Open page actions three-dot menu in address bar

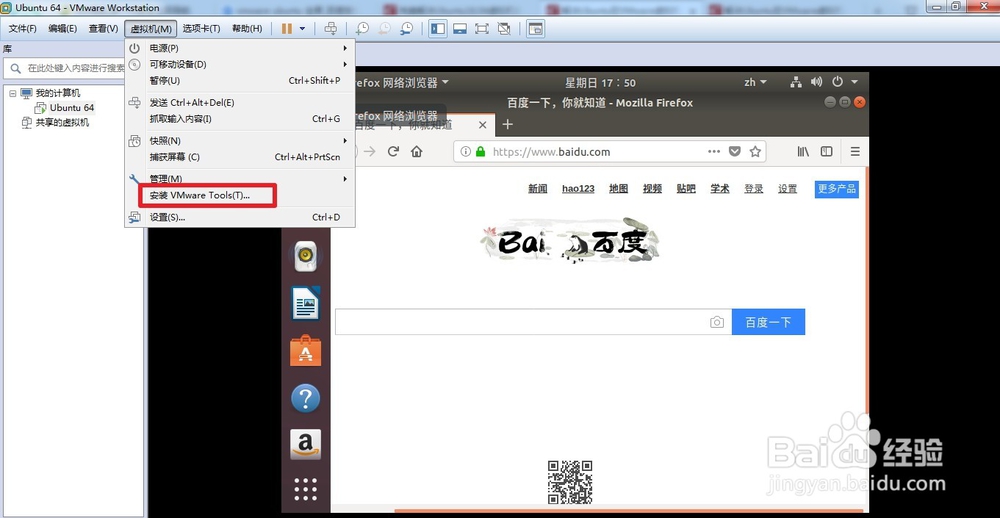[x=714, y=152]
